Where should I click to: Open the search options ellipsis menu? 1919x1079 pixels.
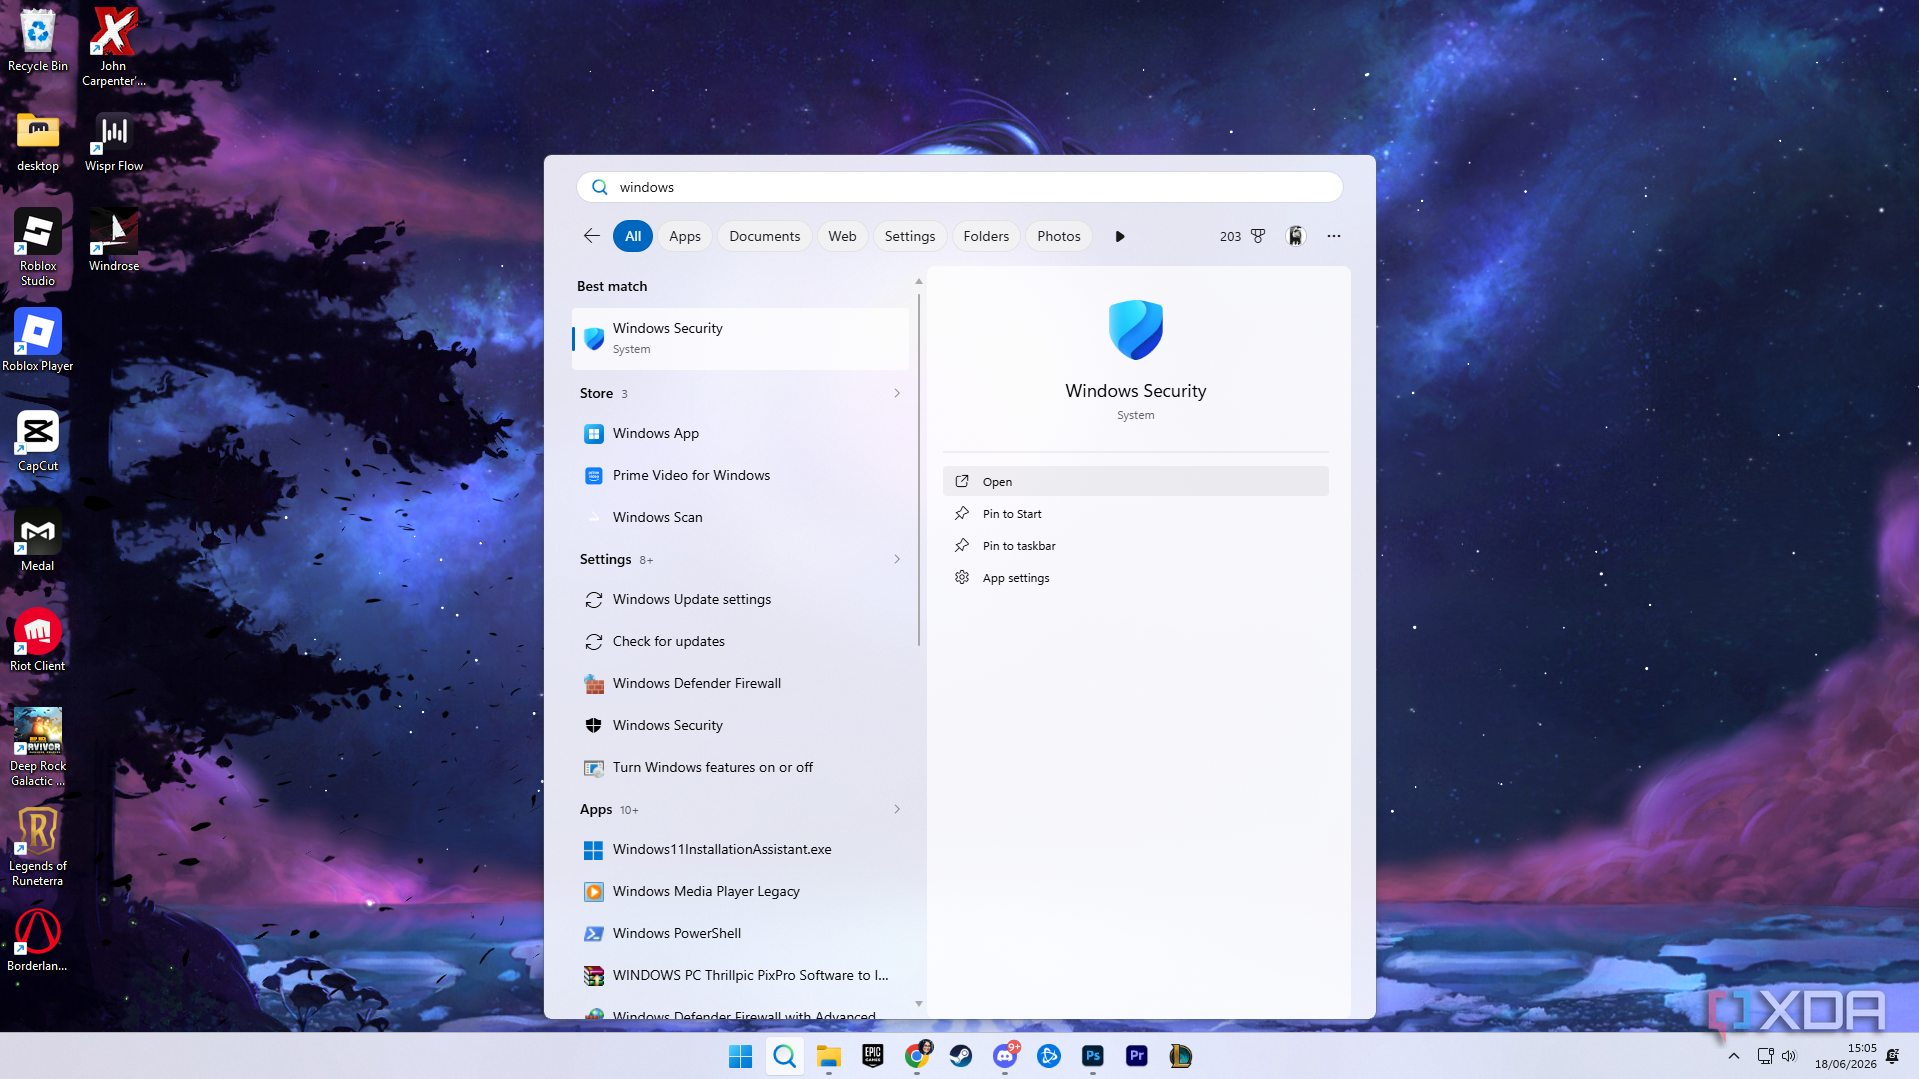pyautogui.click(x=1334, y=236)
